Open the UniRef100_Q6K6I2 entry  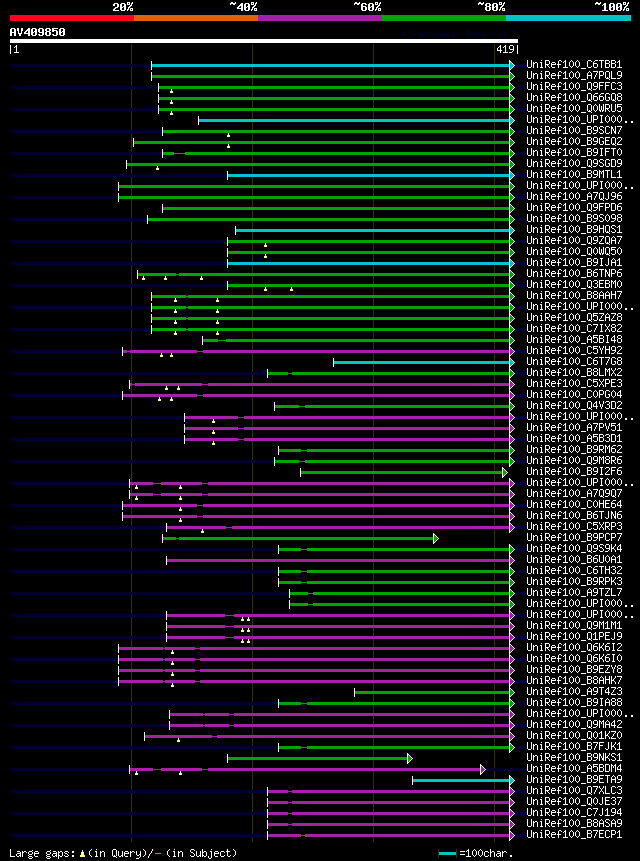coord(574,647)
